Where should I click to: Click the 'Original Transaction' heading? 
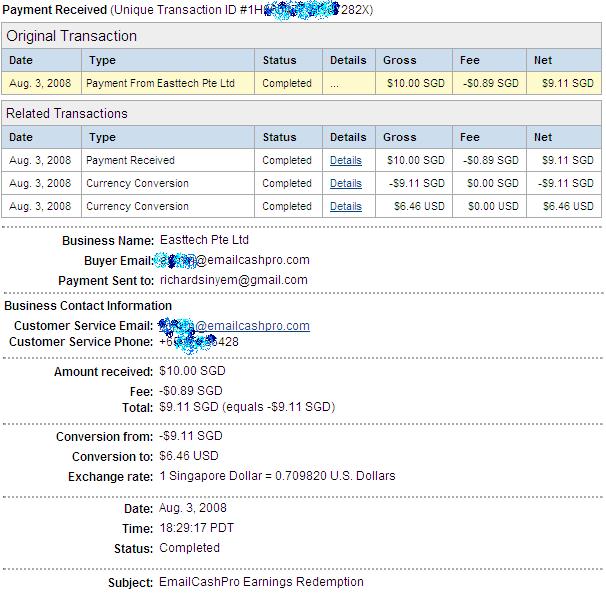71,36
